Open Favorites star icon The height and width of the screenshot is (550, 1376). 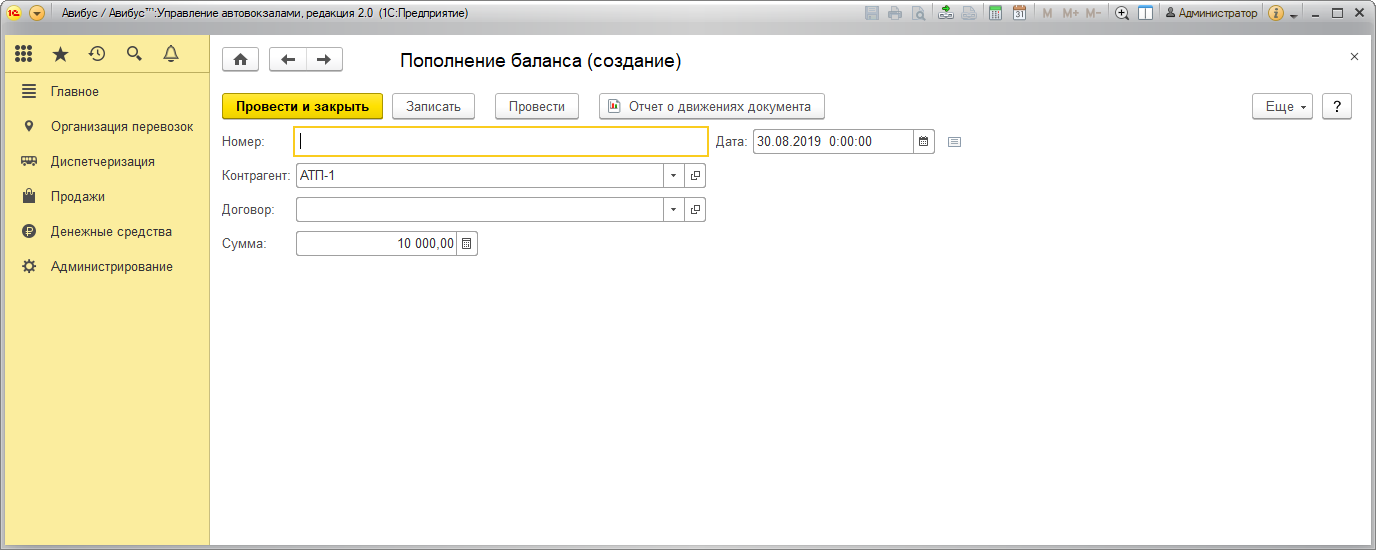pyautogui.click(x=61, y=54)
